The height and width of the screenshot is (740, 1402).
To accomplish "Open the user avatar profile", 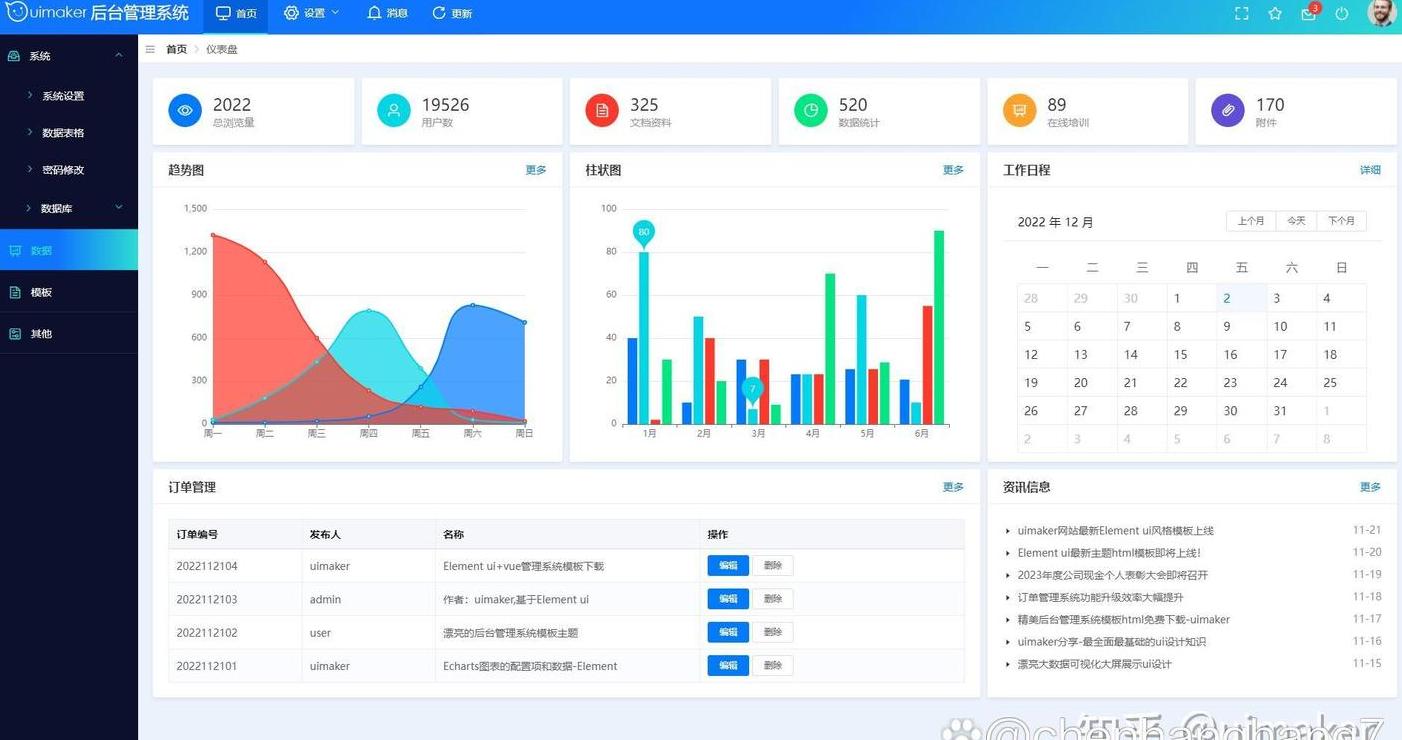I will [x=1381, y=13].
